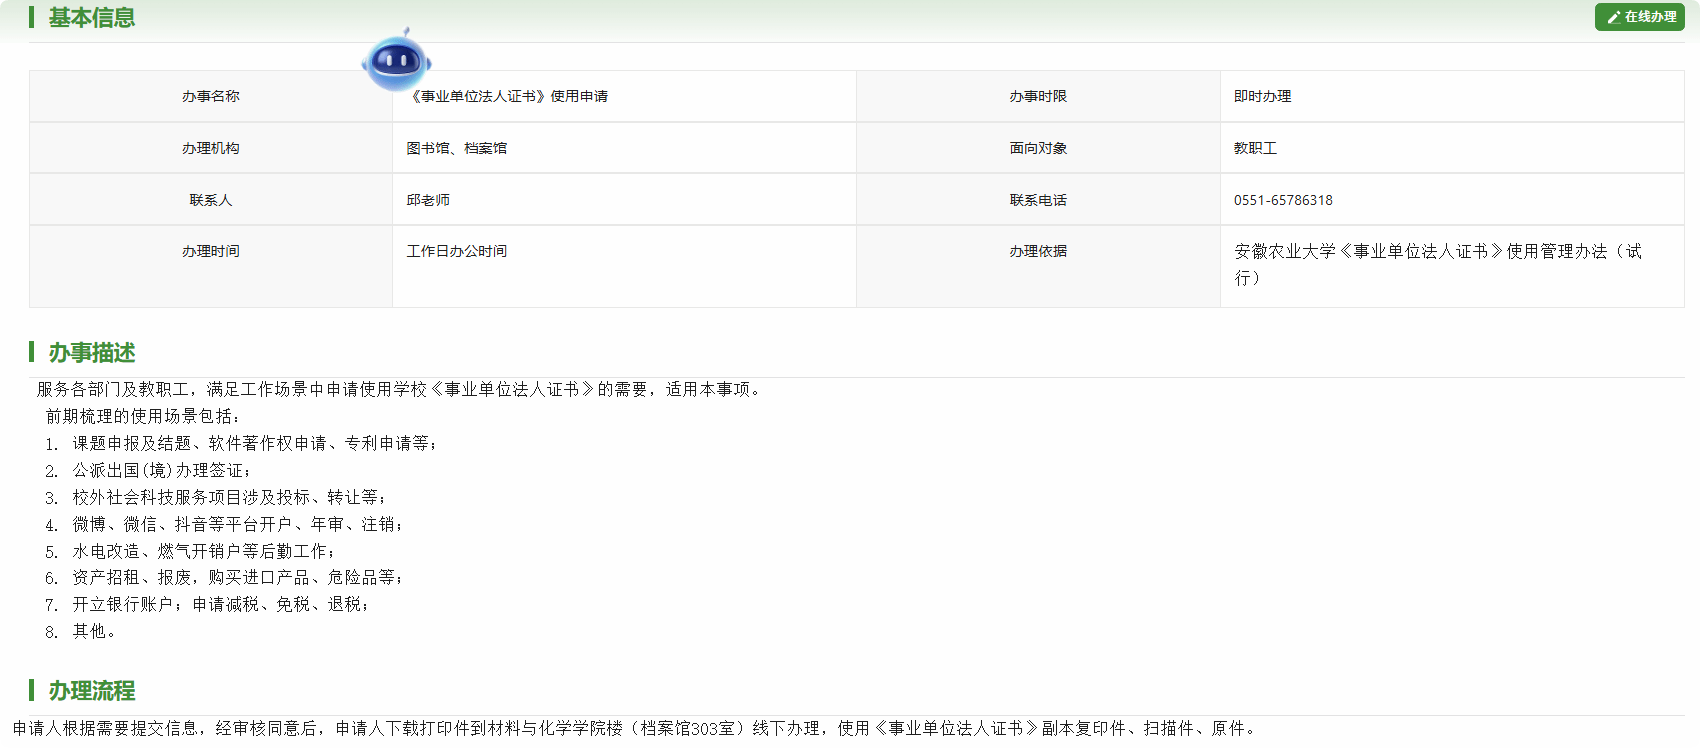Click the 联系电话 label cell
This screenshot has width=1700, height=748.
(x=1038, y=200)
